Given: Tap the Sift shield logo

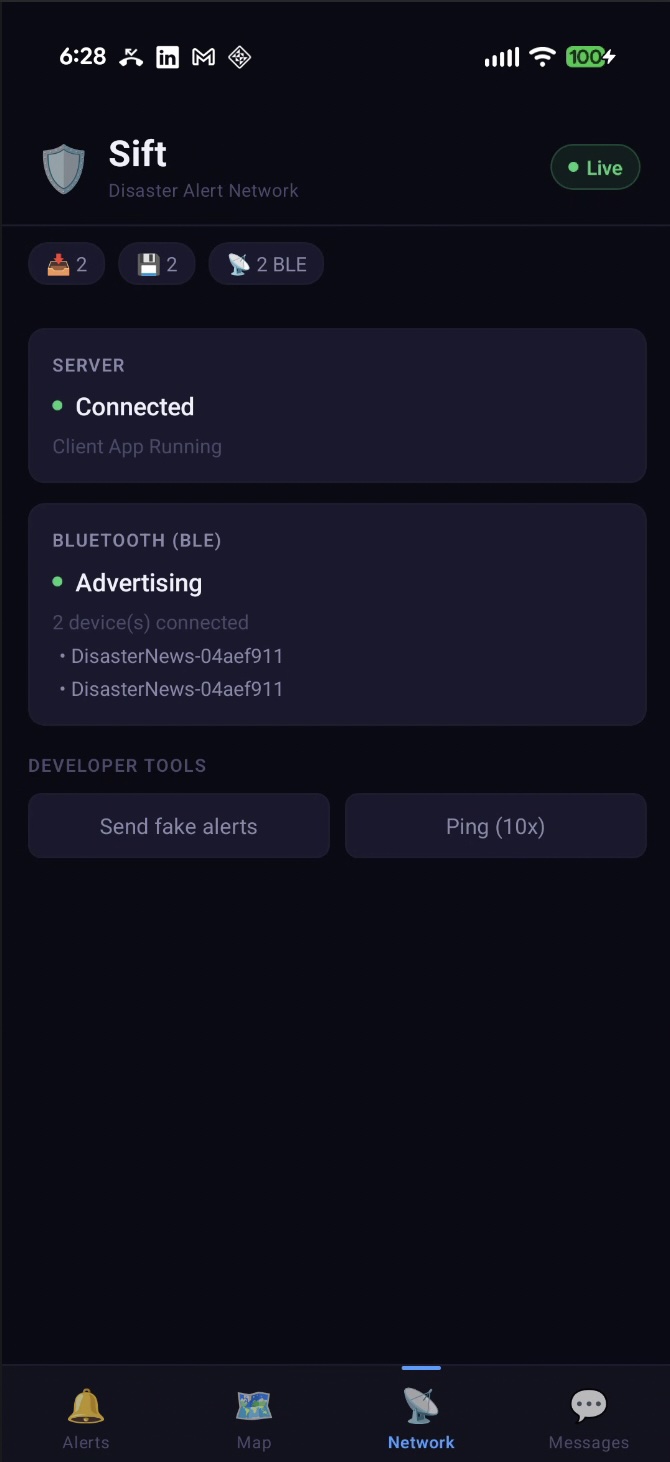Looking at the screenshot, I should 63,169.
